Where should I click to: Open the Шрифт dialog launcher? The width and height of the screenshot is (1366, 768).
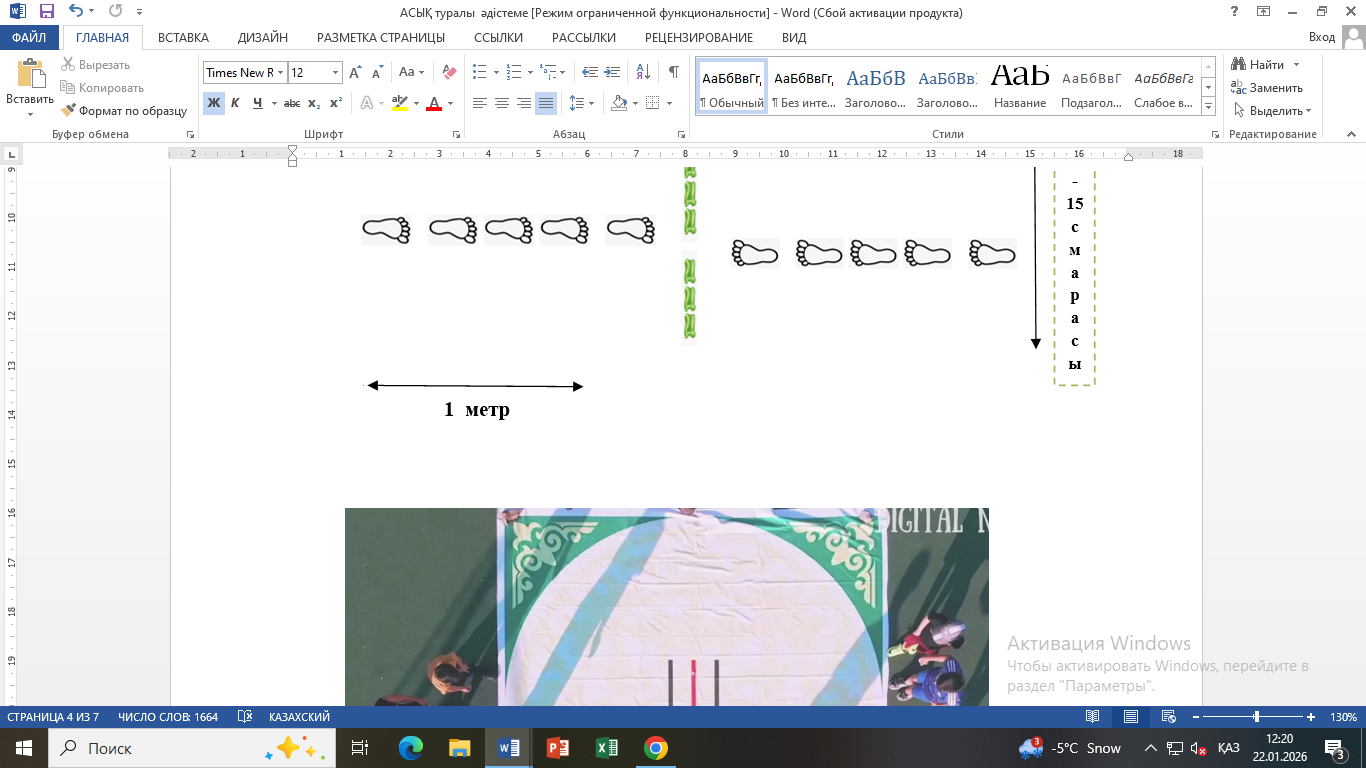(457, 134)
